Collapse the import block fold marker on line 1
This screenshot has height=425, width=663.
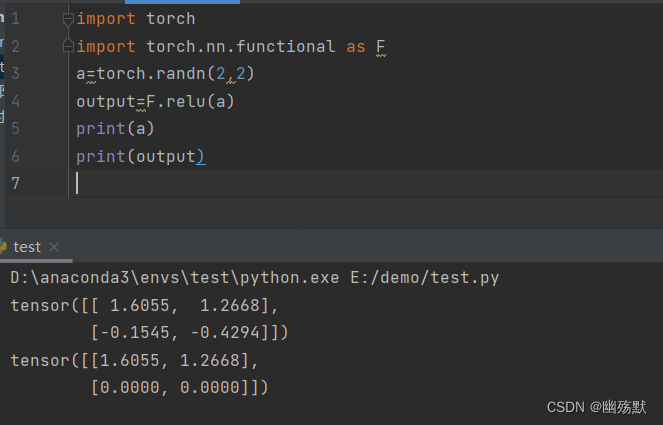pyautogui.click(x=68, y=19)
